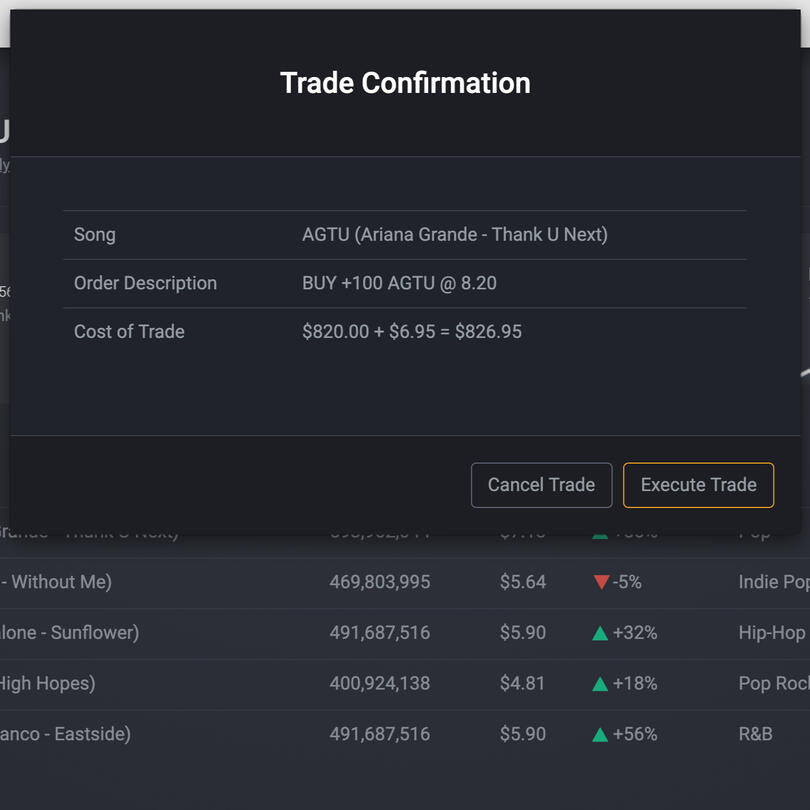
Task: Open the Without Me song row
Action: [x=56, y=582]
